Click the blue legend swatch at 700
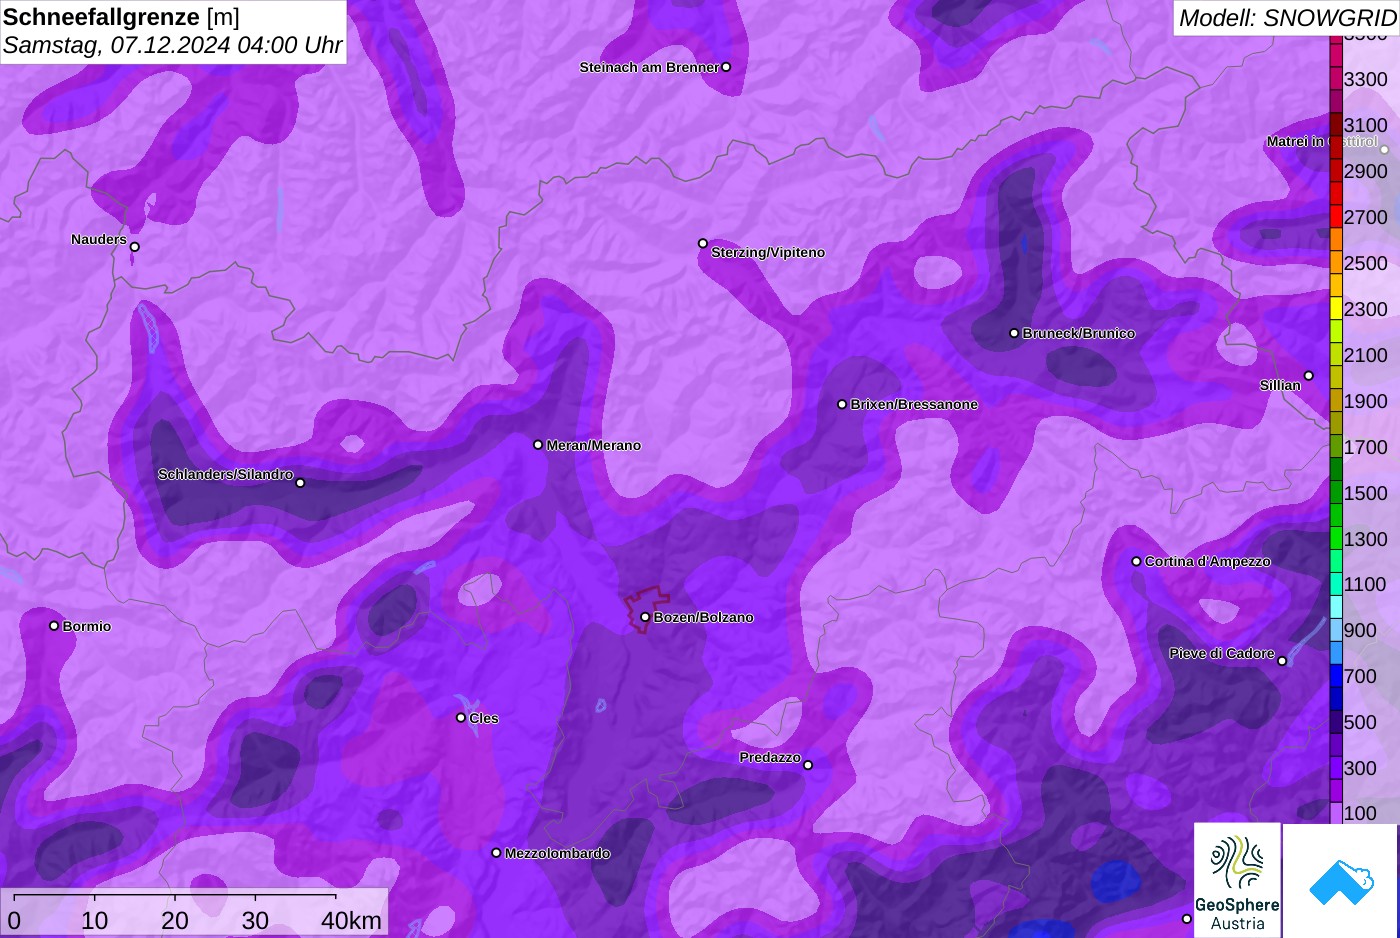 (1336, 676)
